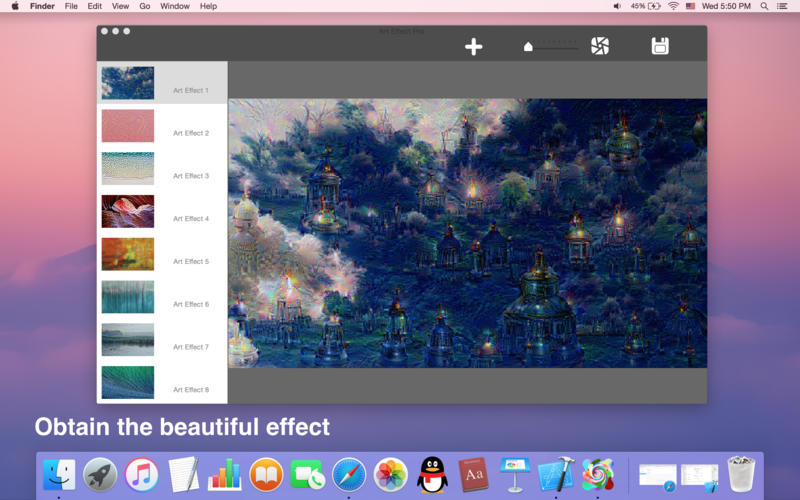The image size is (800, 500).
Task: Save the result with the floppy disk icon
Action: 660,46
